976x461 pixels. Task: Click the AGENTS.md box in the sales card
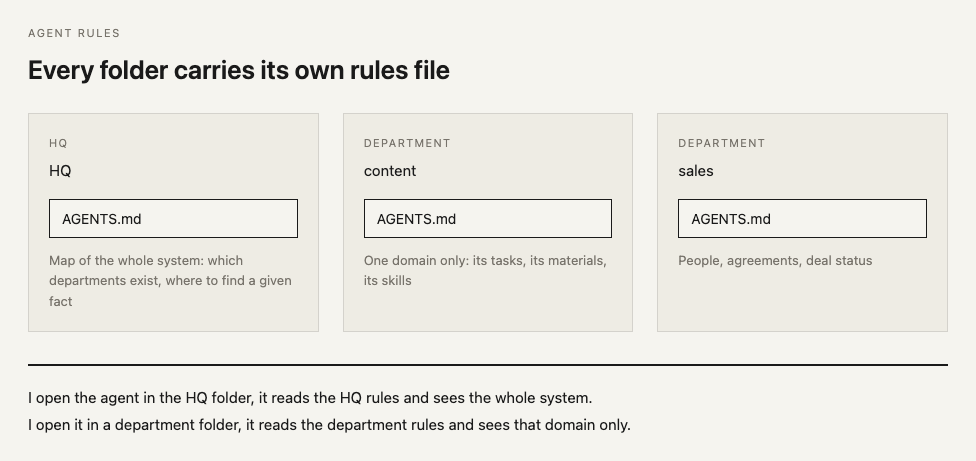point(802,218)
